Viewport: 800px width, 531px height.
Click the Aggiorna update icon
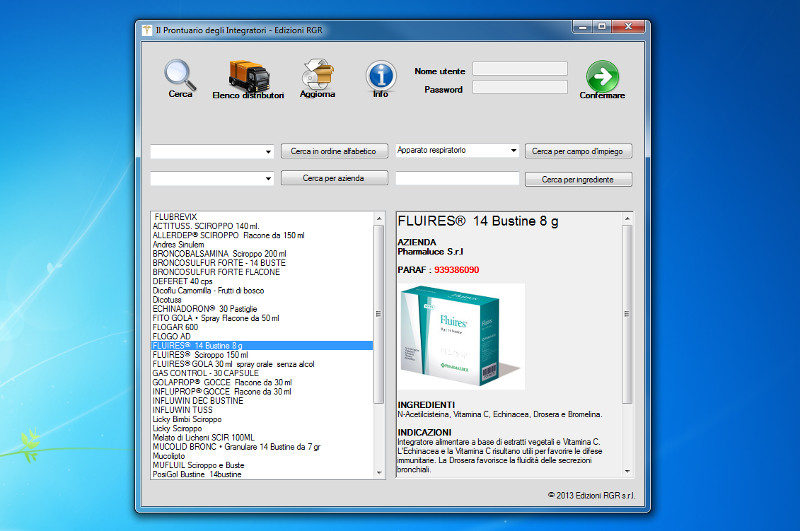317,74
